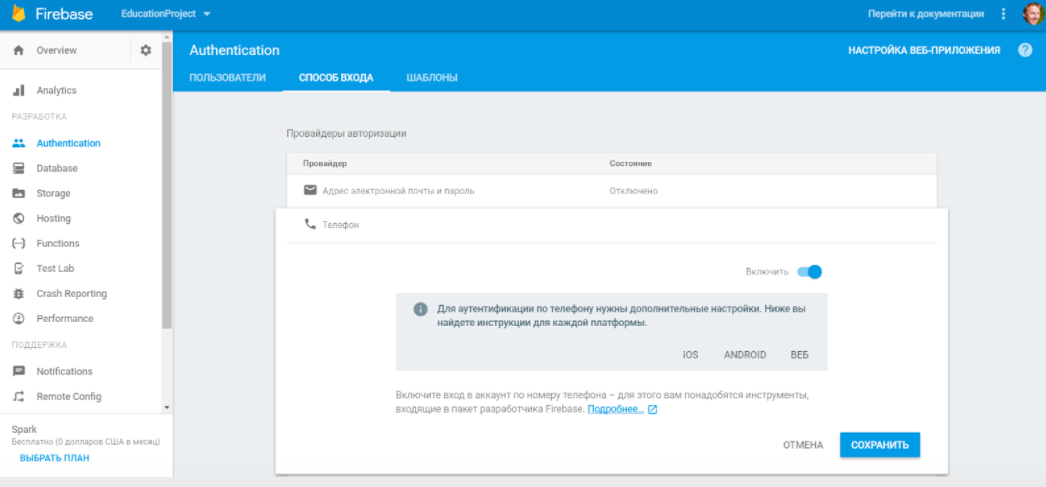Show ANDROID setup instructions
This screenshot has width=1046, height=487.
tap(745, 355)
